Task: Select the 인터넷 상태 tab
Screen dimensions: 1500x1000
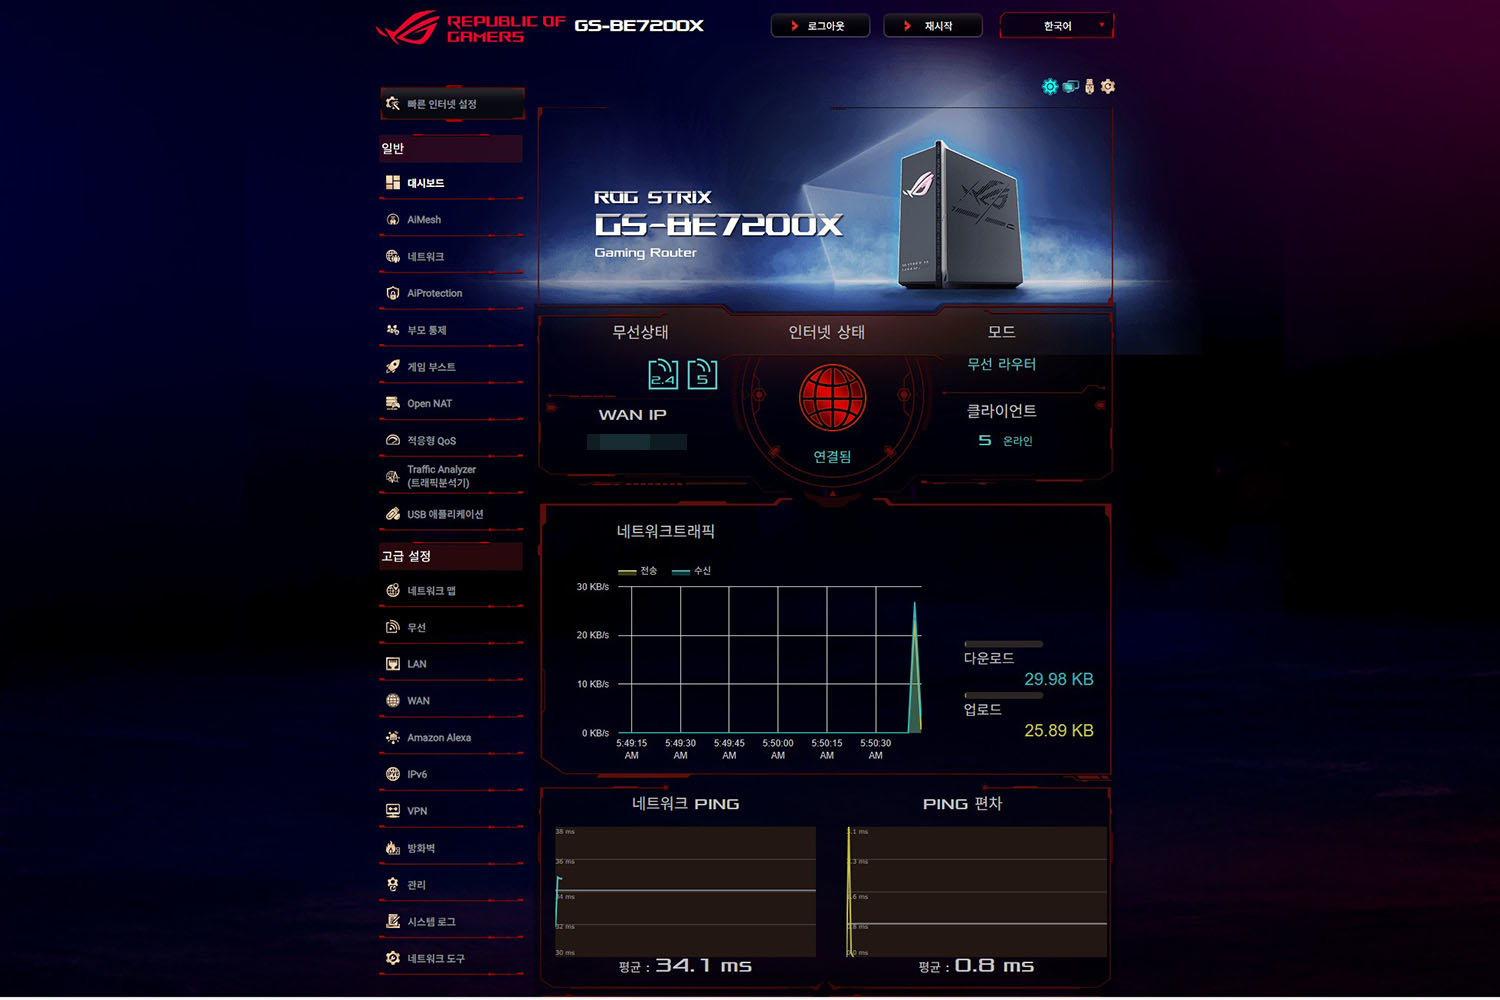Action: (x=826, y=331)
